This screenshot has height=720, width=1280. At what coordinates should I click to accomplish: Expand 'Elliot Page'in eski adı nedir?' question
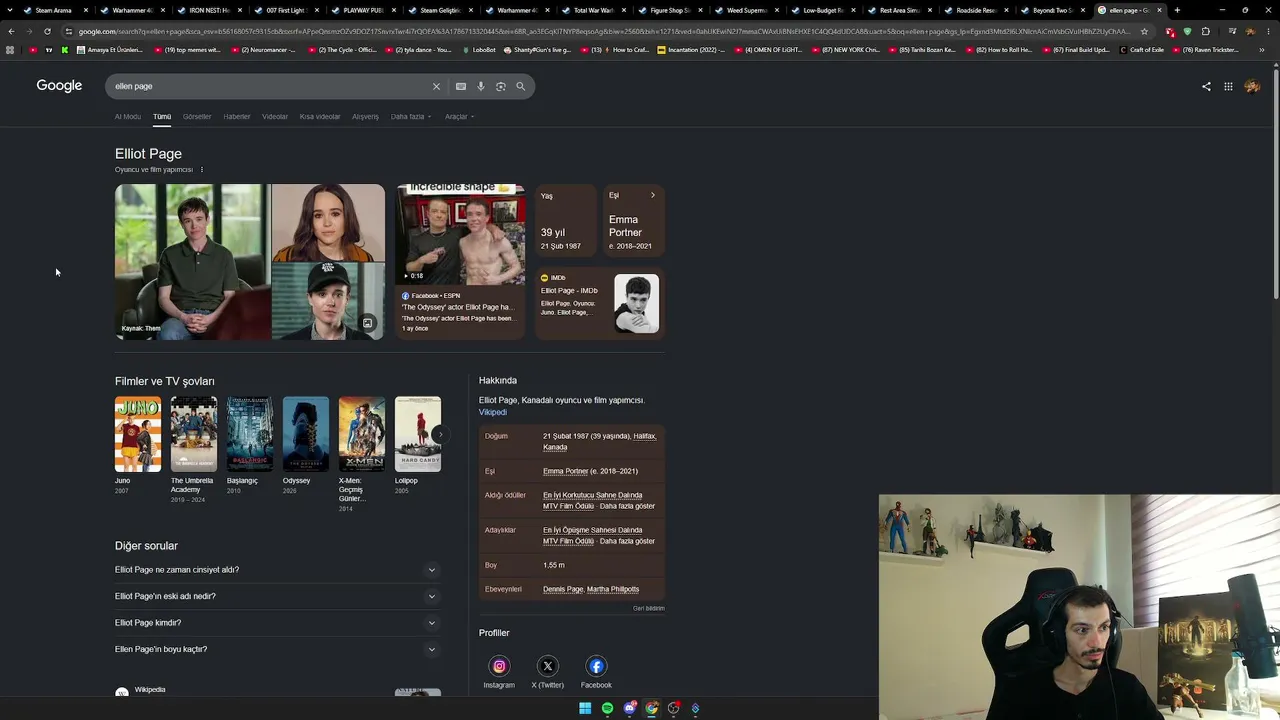pyautogui.click(x=277, y=596)
